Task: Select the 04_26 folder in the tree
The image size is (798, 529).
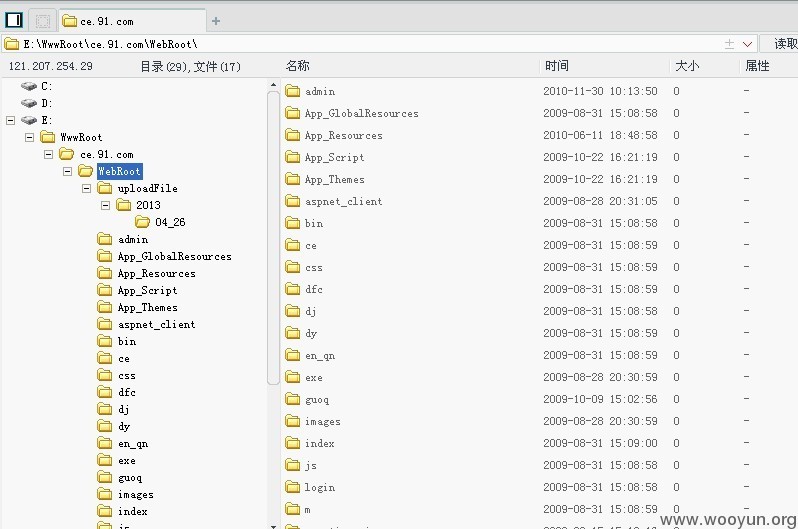Action: coord(170,222)
